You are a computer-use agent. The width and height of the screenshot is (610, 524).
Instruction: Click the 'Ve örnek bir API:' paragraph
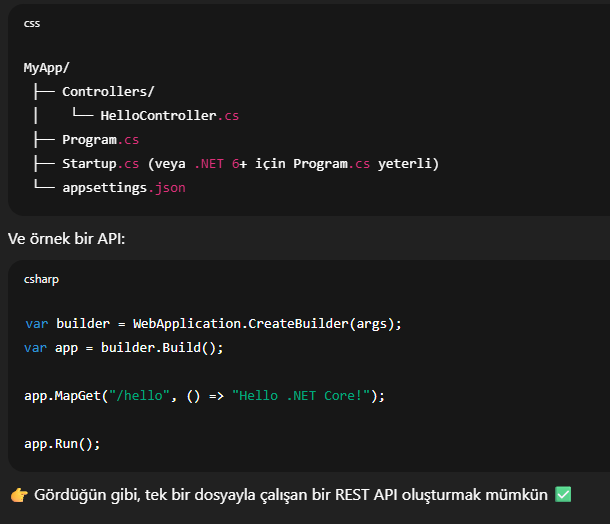[x=67, y=239]
